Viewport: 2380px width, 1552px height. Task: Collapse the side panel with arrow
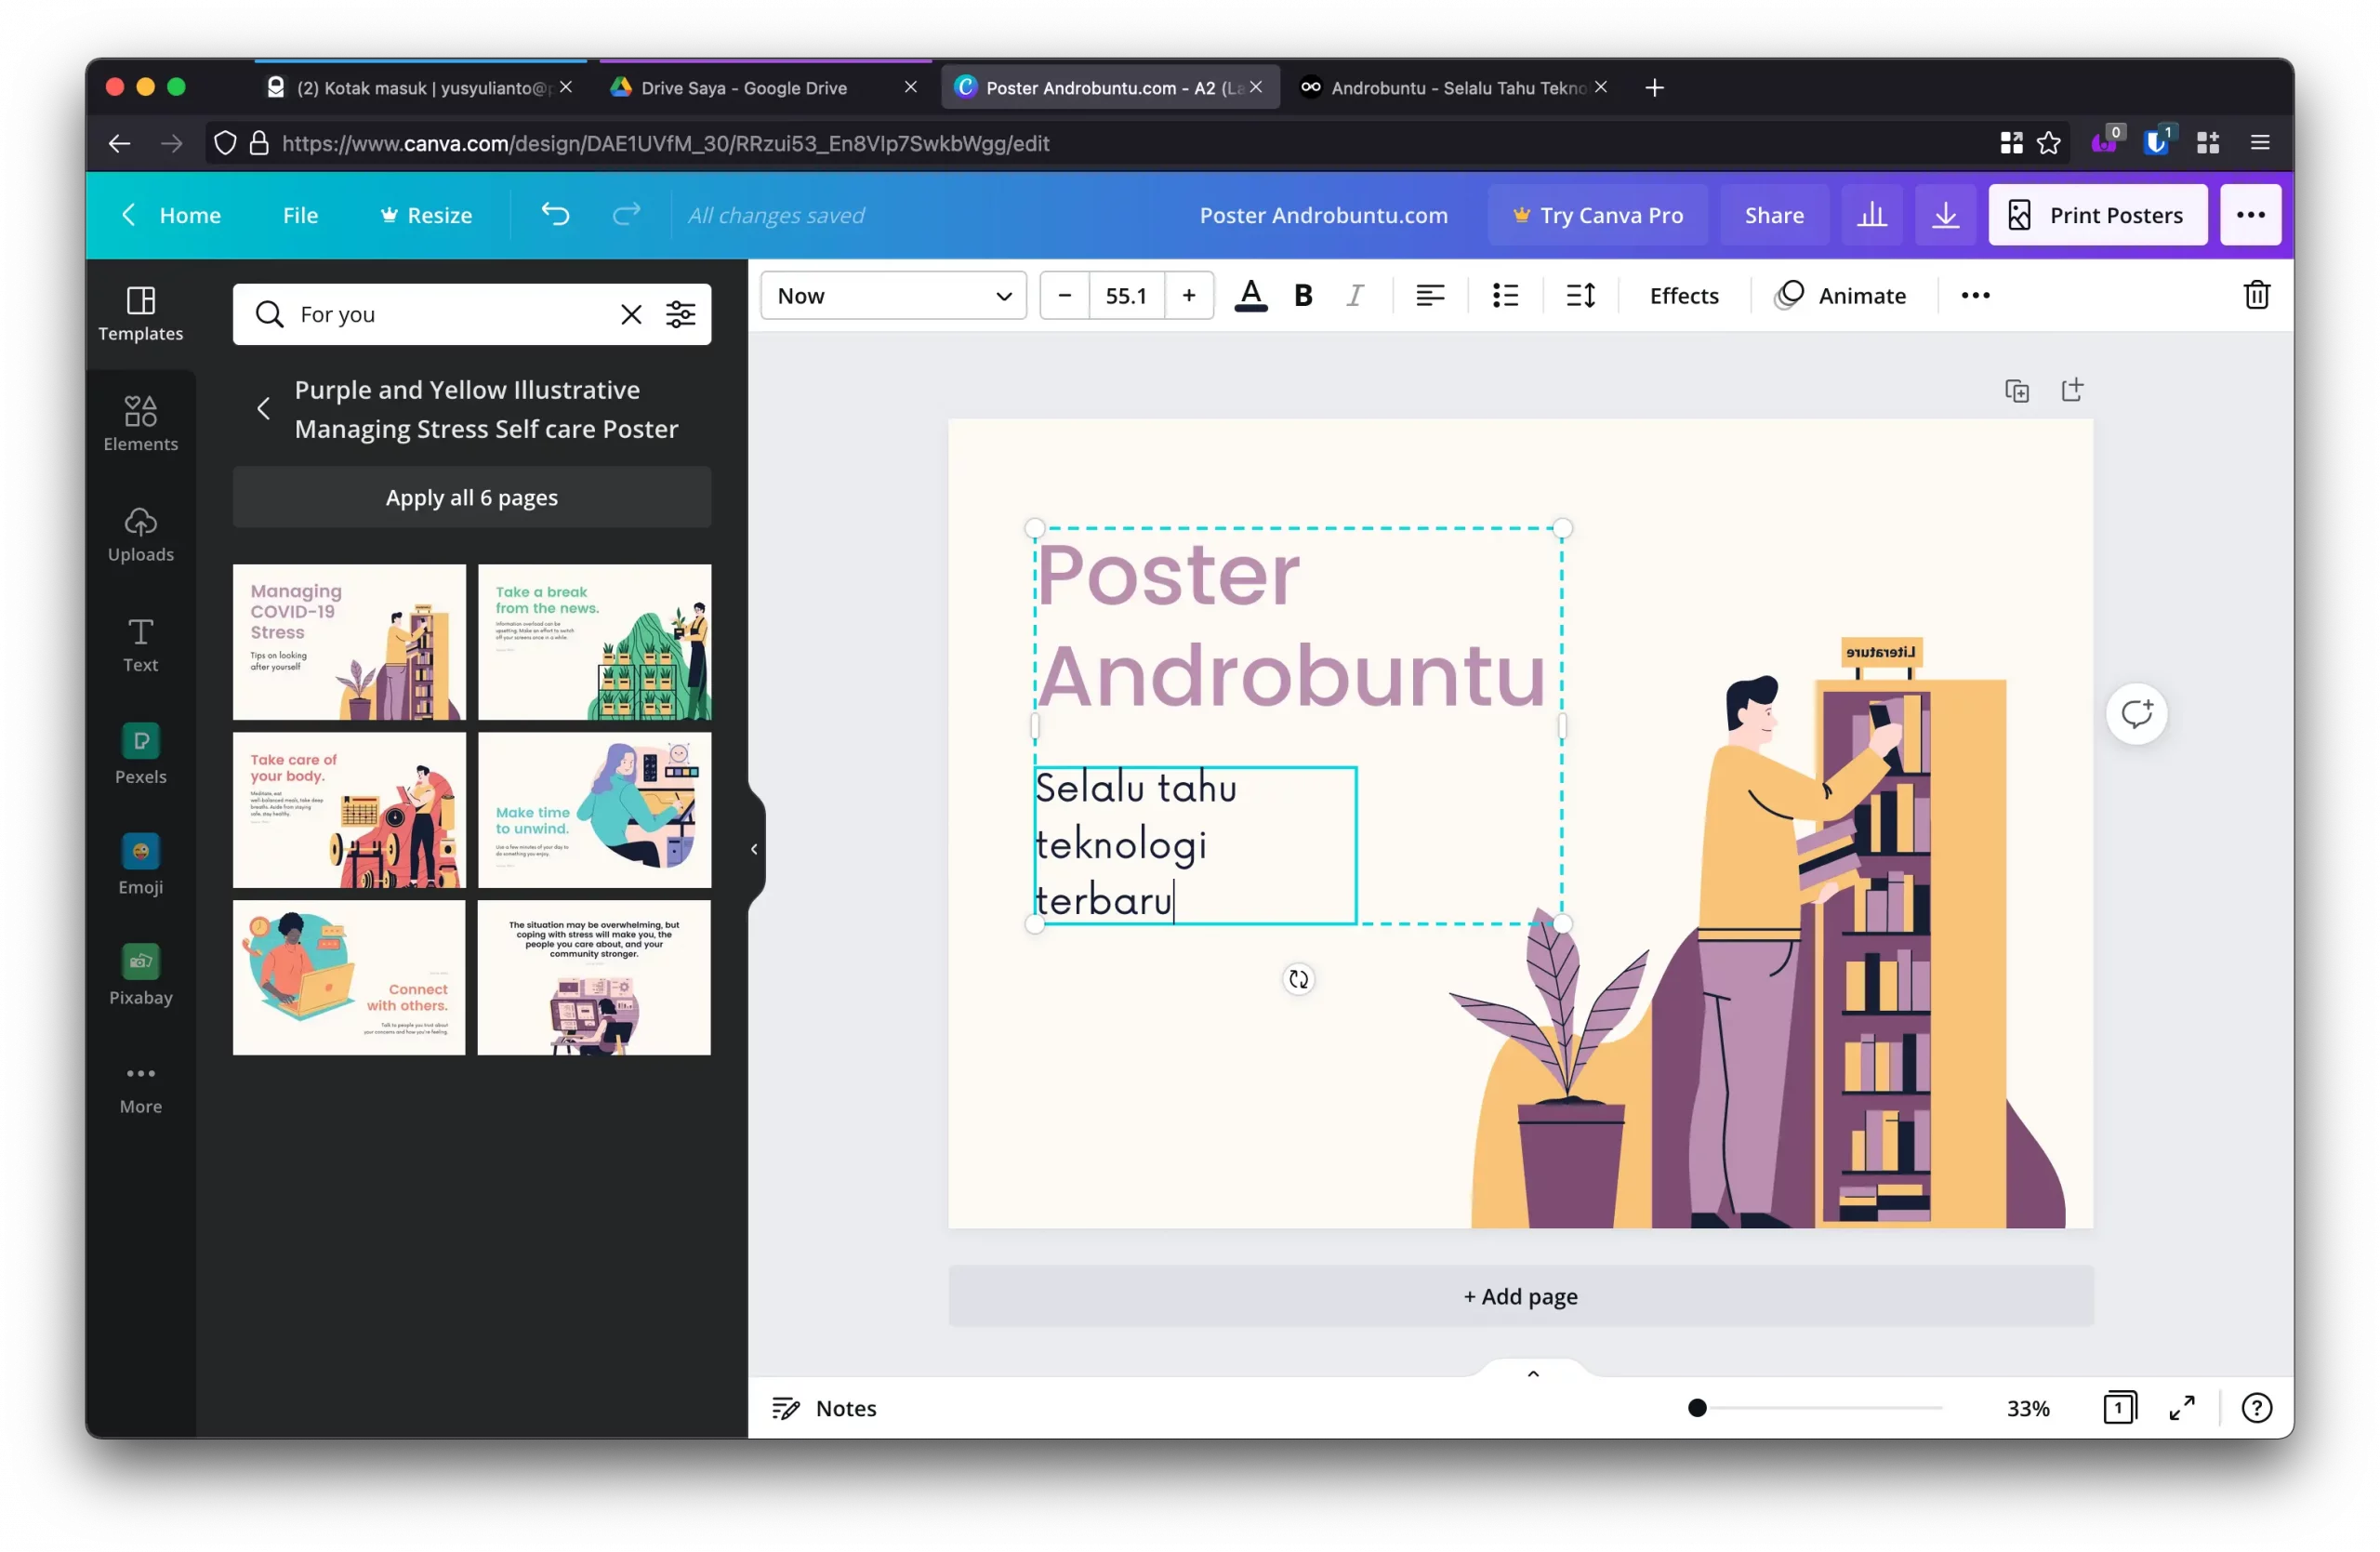754,849
